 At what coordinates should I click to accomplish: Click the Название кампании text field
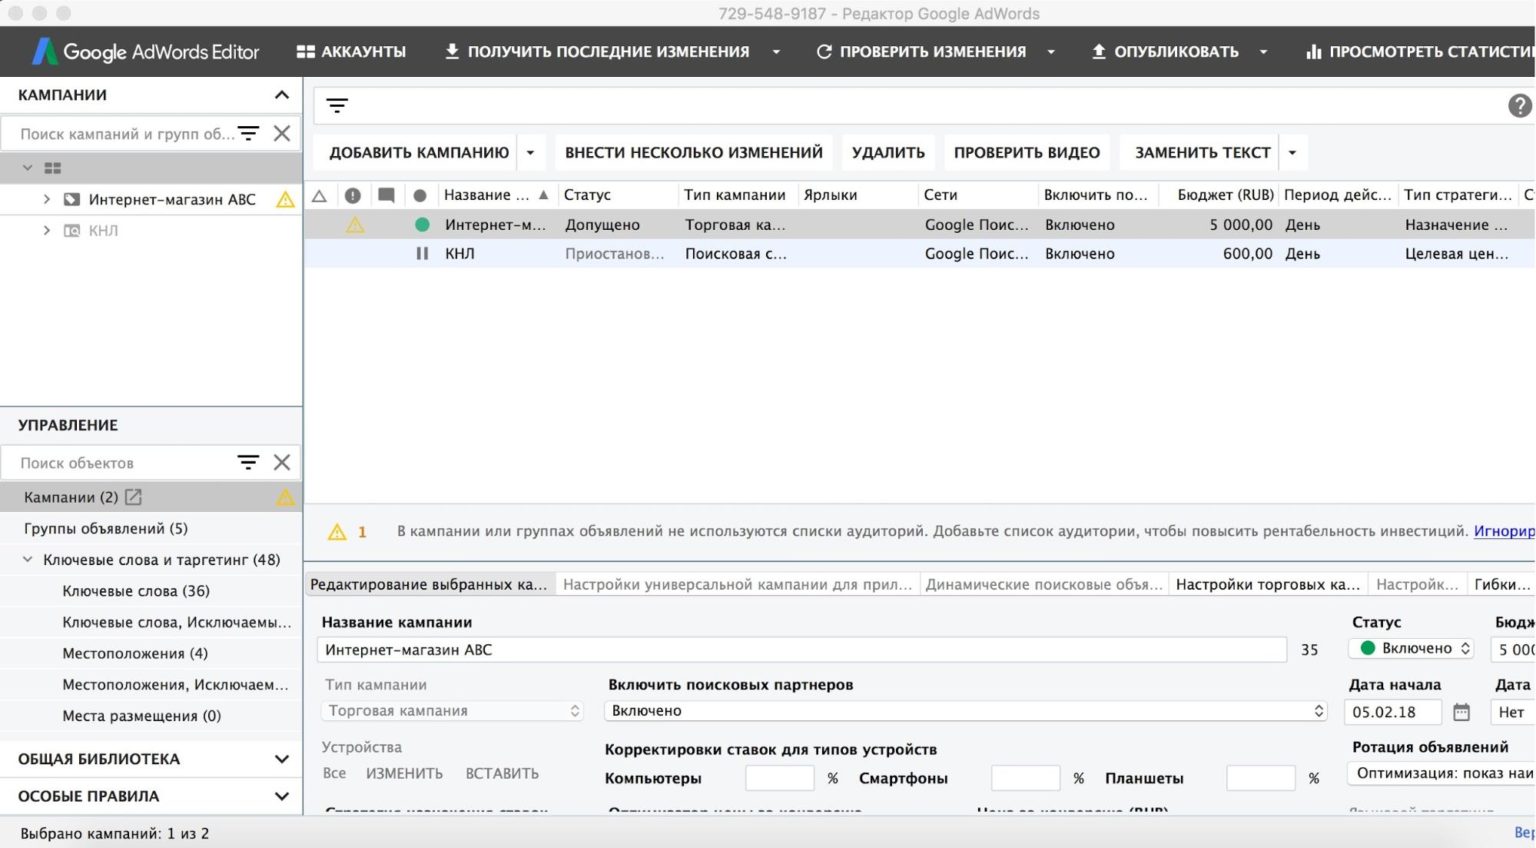pyautogui.click(x=801, y=650)
